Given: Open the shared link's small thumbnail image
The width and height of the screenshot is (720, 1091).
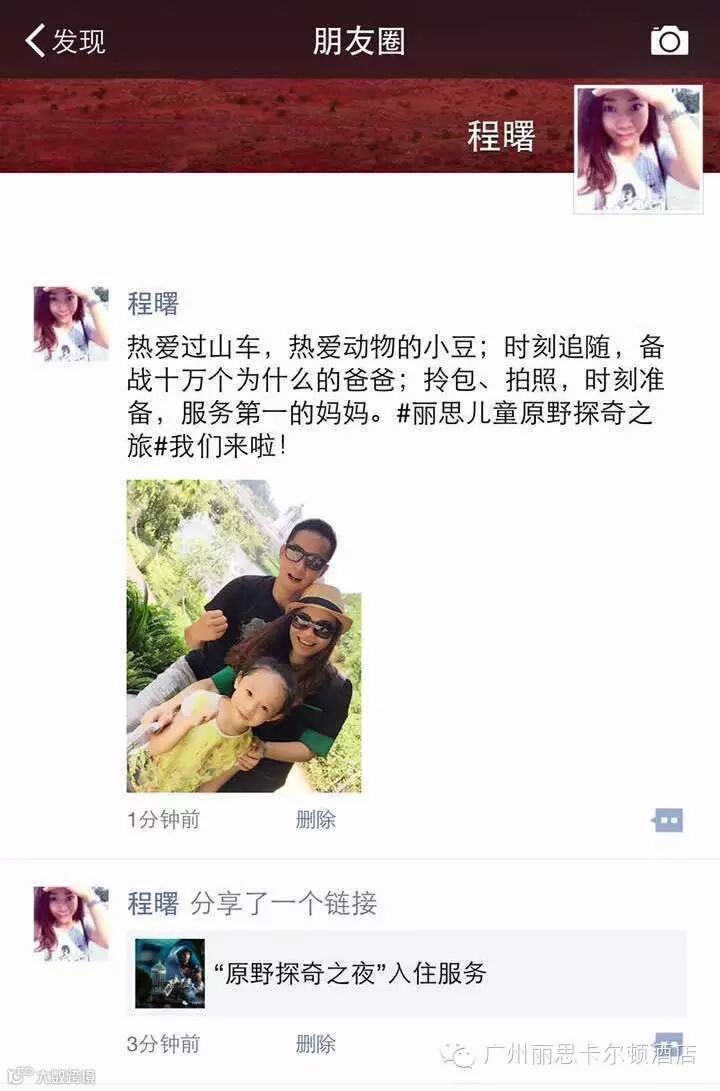Looking at the screenshot, I should click(170, 973).
